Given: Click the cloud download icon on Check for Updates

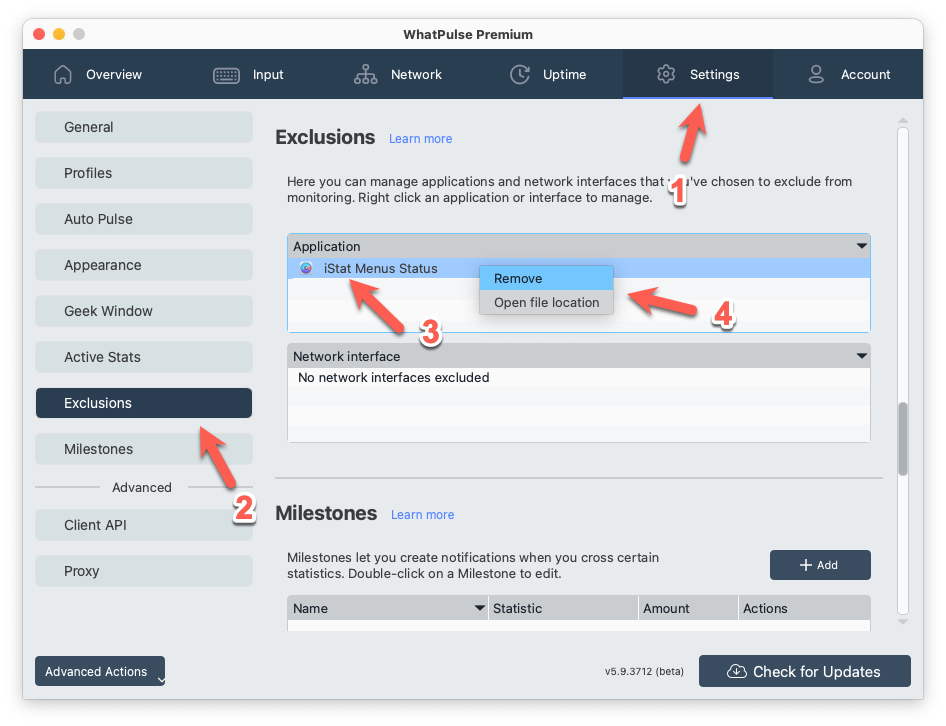Looking at the screenshot, I should pos(737,671).
